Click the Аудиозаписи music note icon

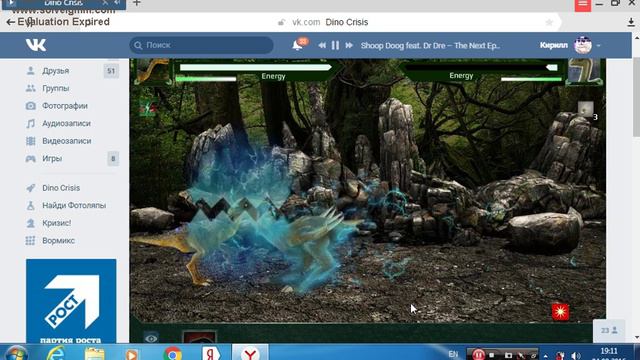[x=31, y=123]
